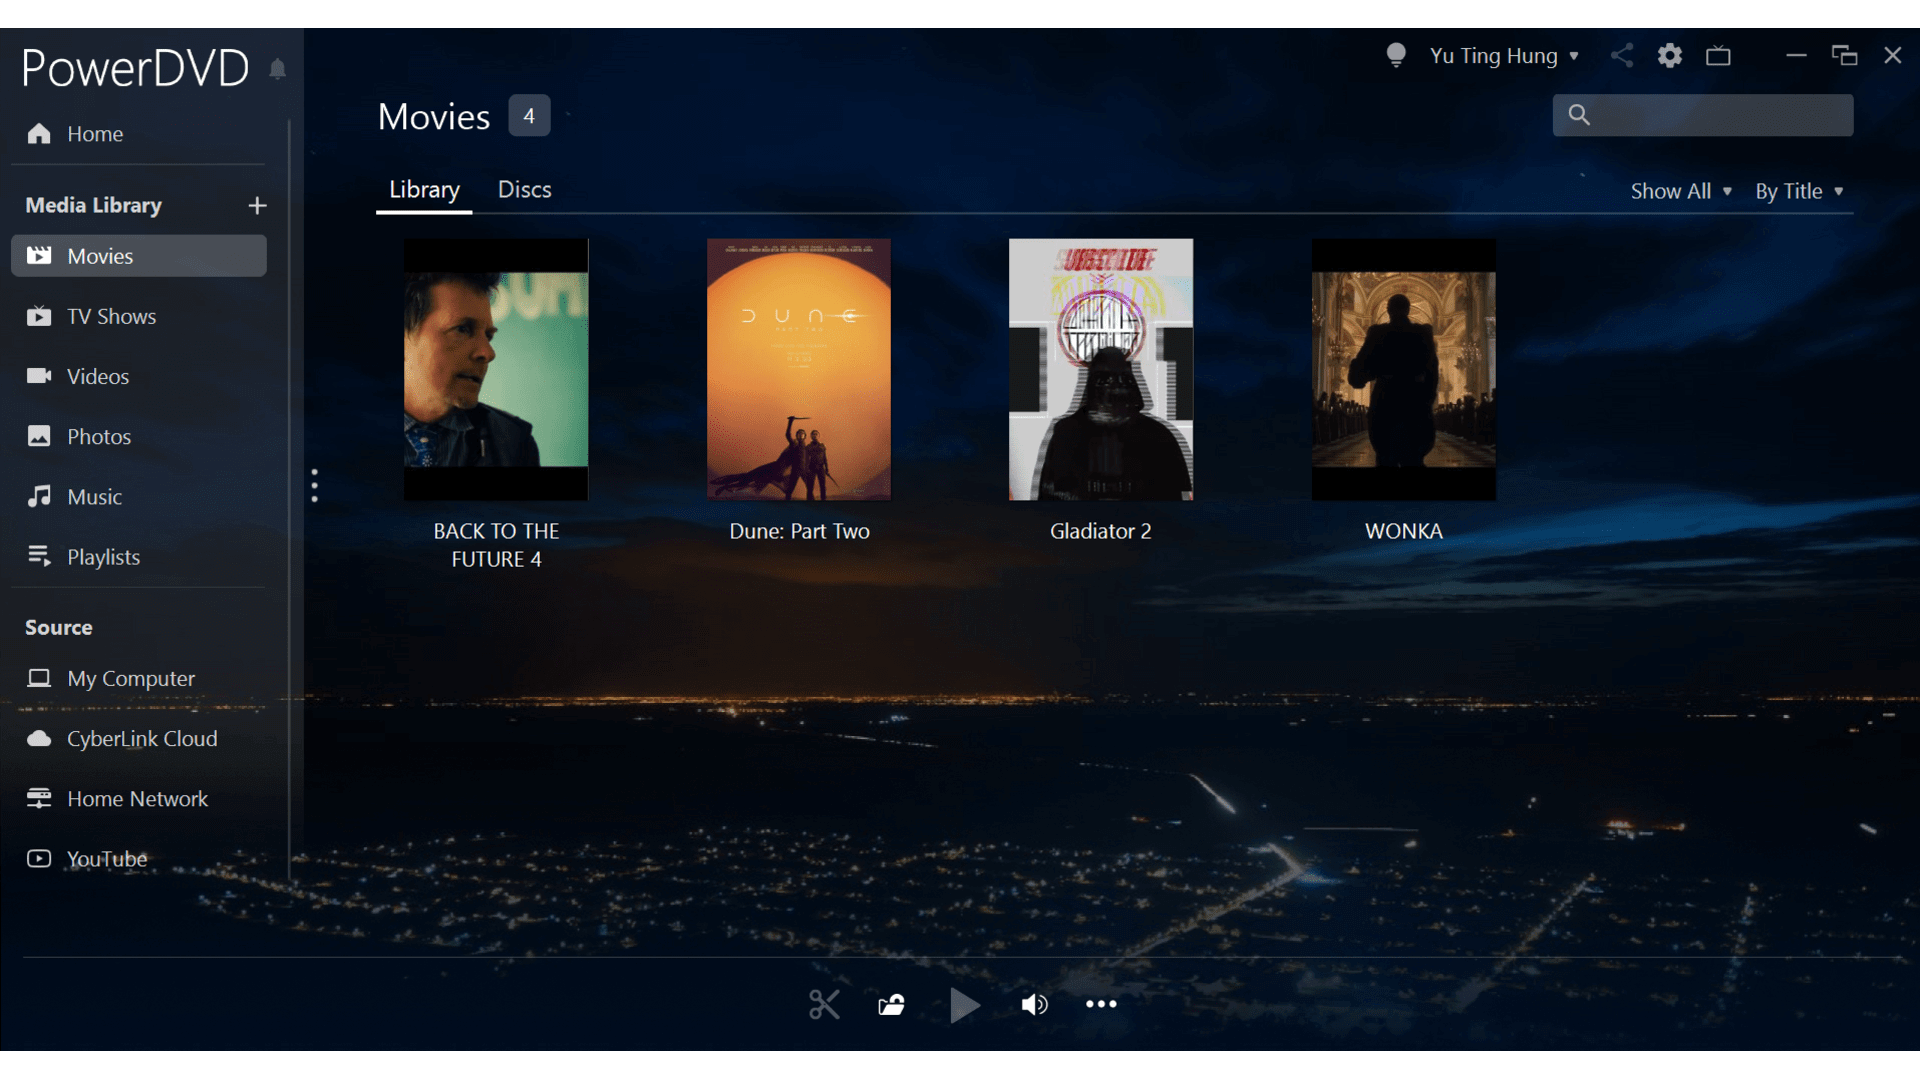Switch to TV mode icon
1920x1080 pixels.
coord(1718,56)
